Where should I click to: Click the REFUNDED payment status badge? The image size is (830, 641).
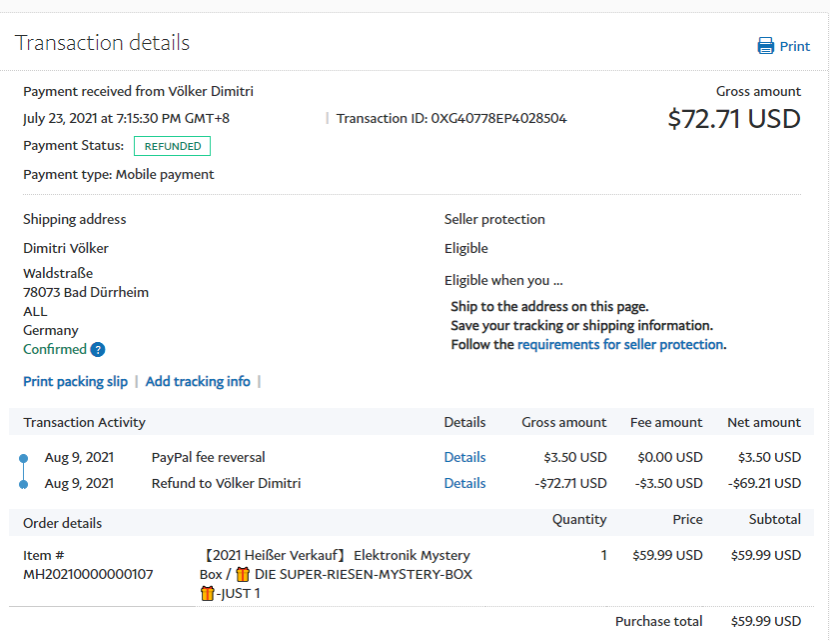[172, 146]
